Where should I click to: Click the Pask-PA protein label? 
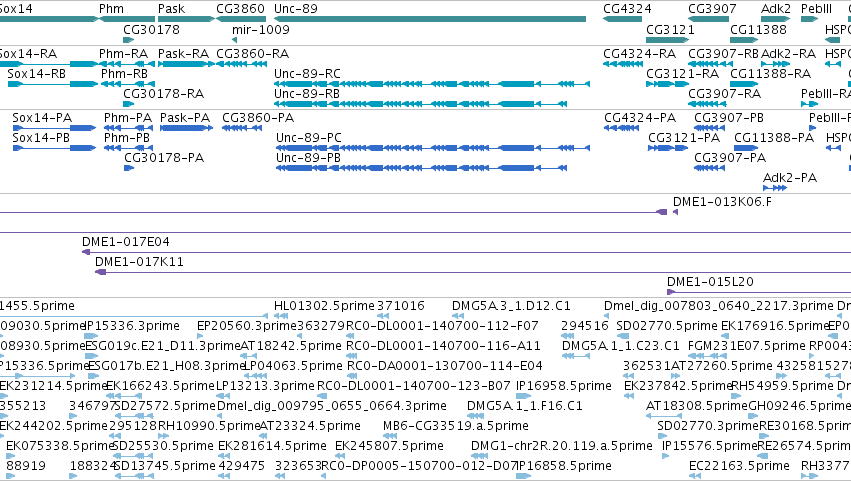tap(185, 118)
